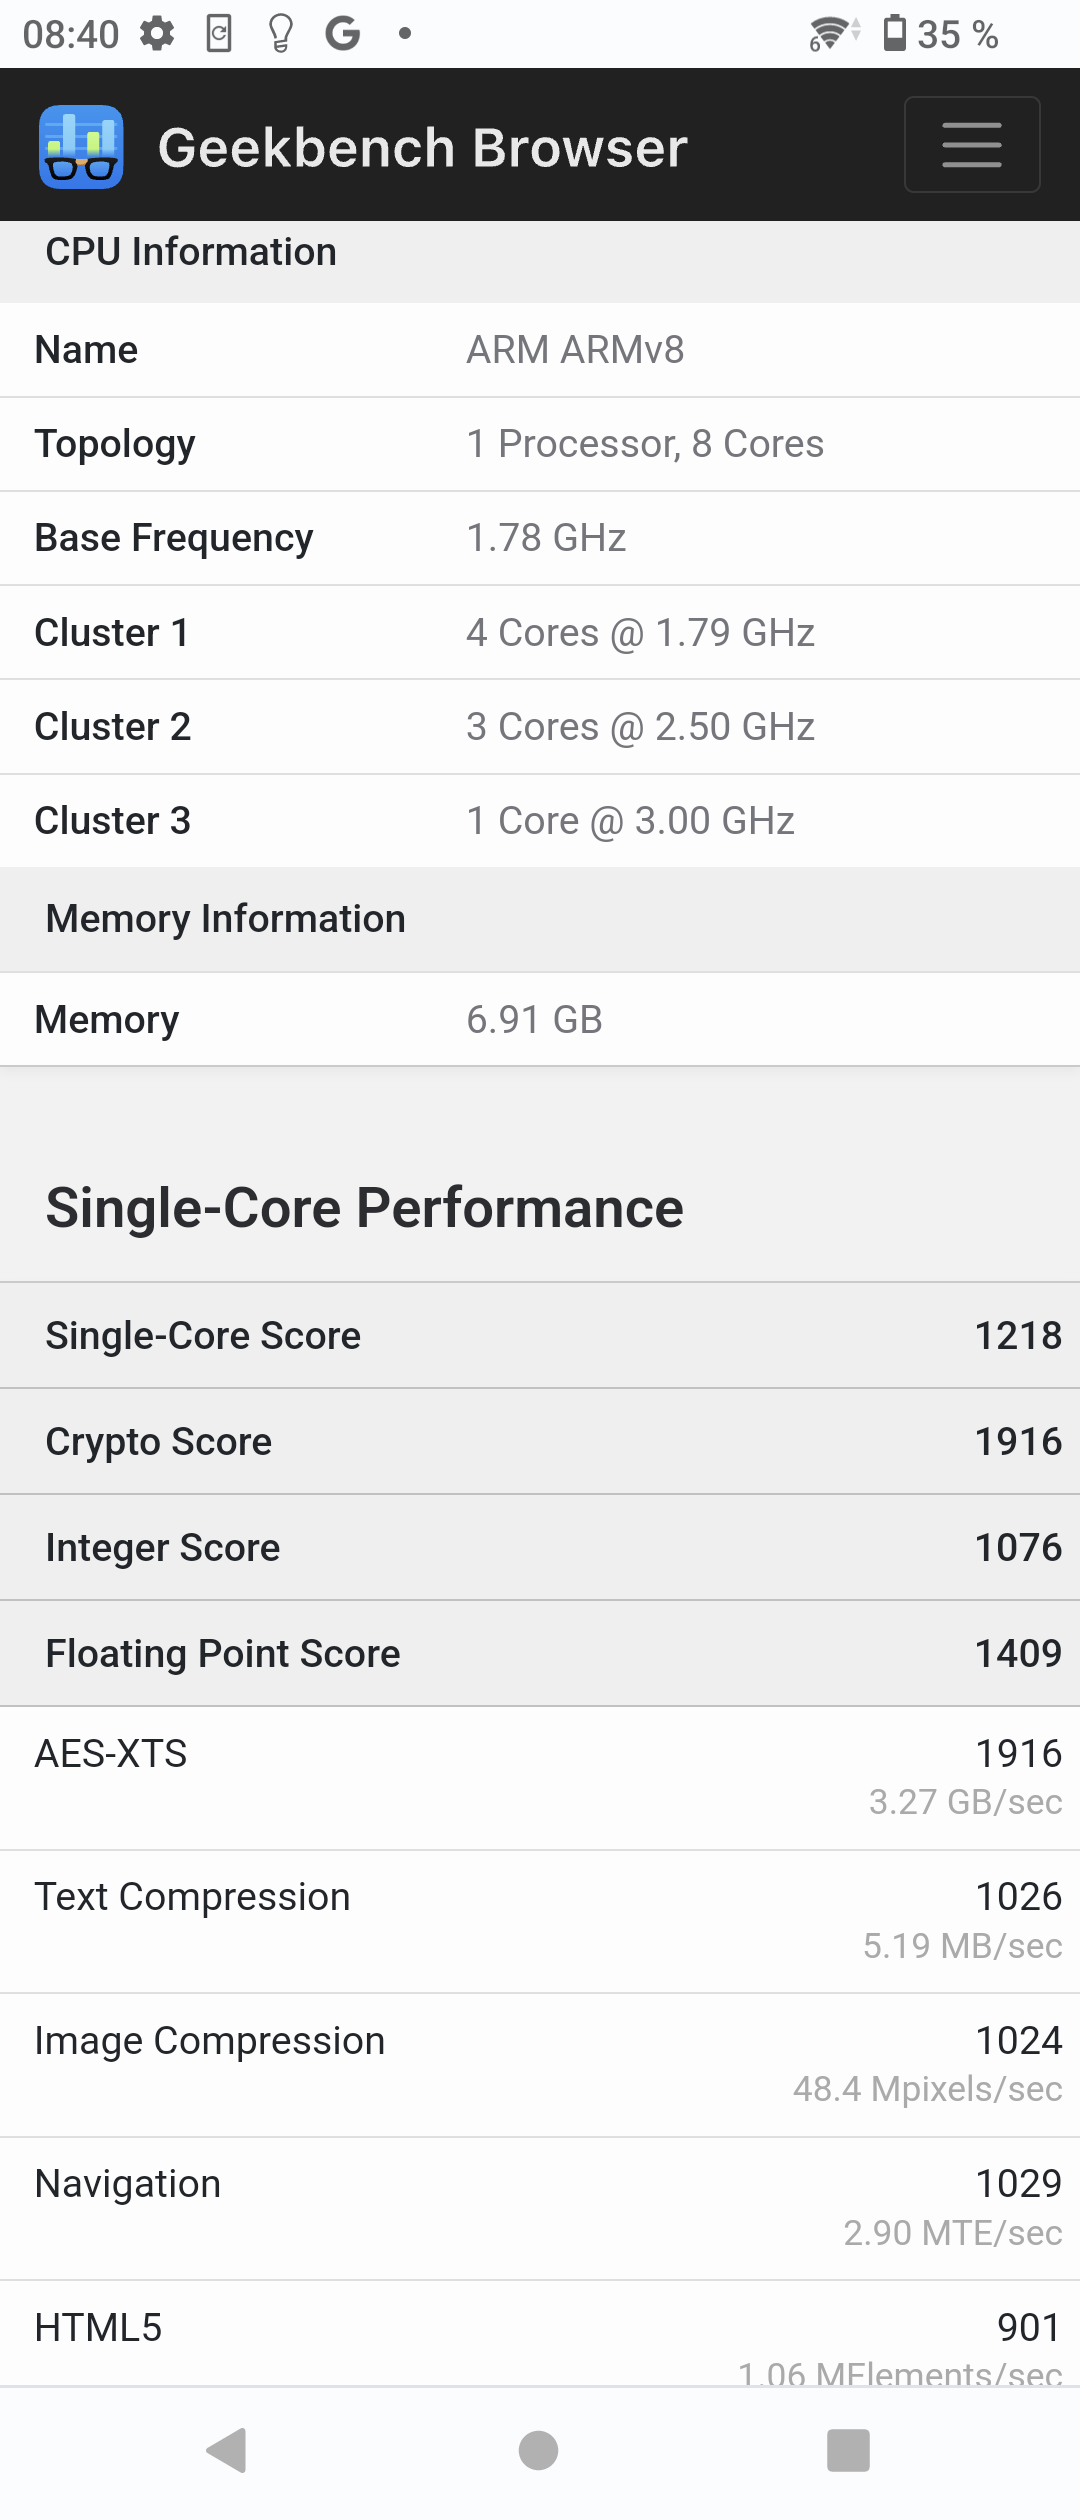Open the hamburger navigation menu

[x=972, y=145]
